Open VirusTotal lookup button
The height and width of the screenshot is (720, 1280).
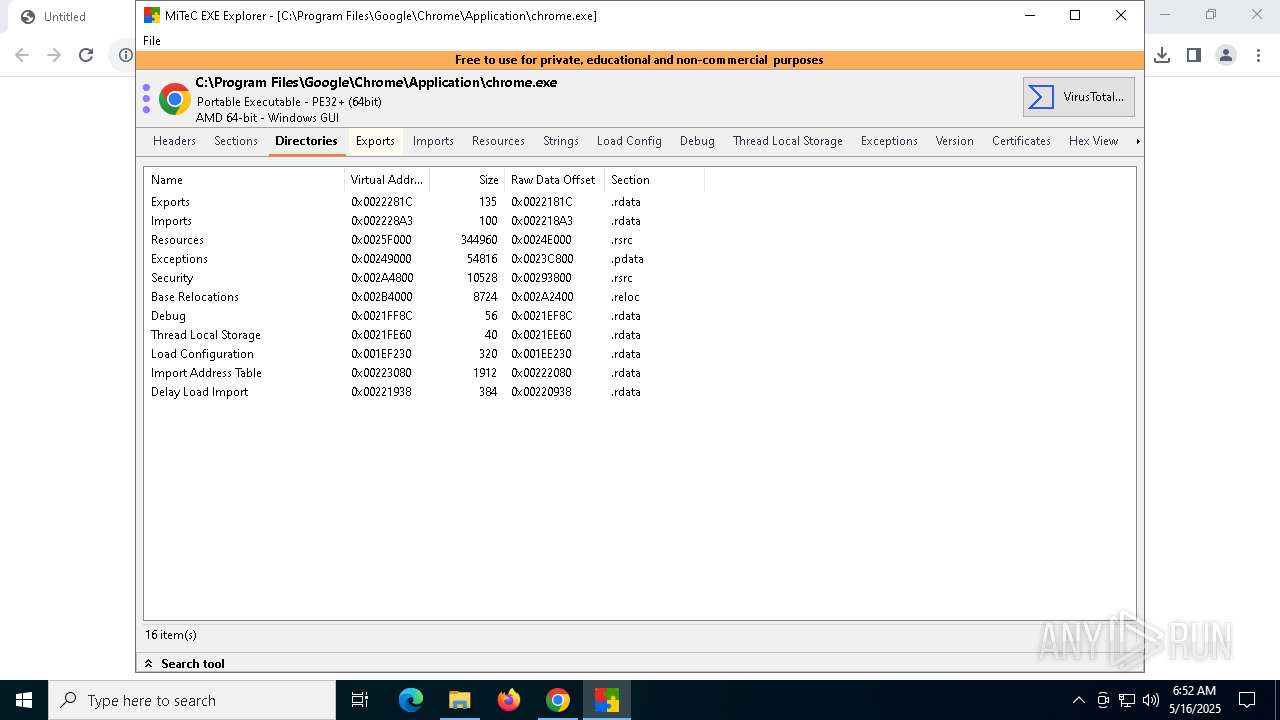pyautogui.click(x=1078, y=97)
